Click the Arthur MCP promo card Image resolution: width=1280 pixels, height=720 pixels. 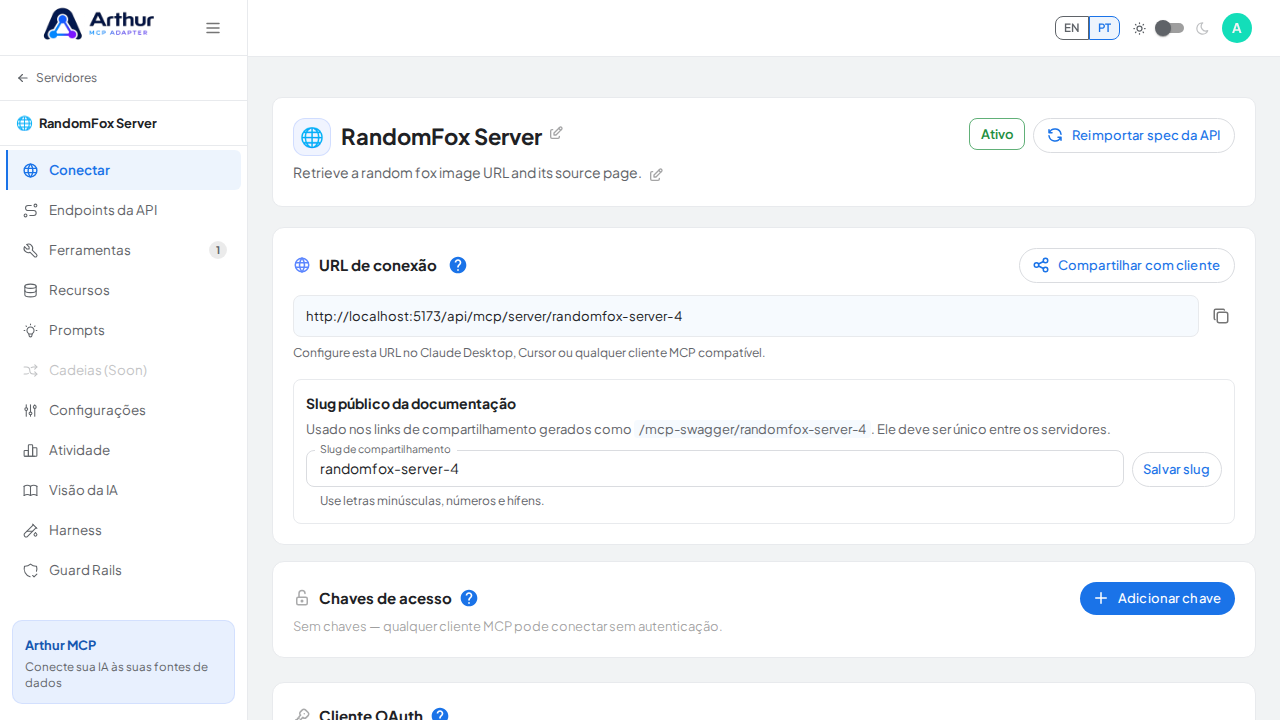coord(123,662)
